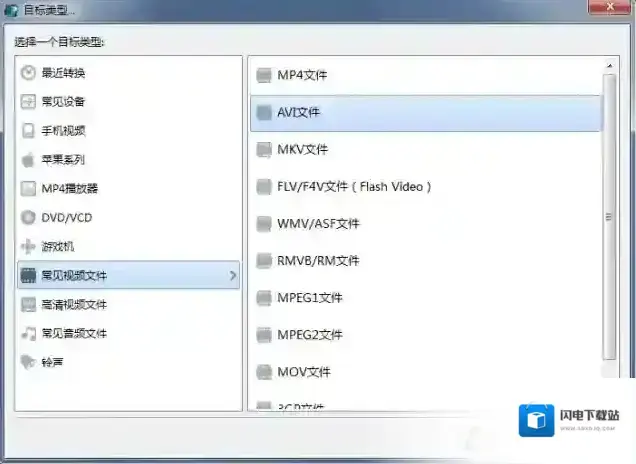Pick MKV文件 from the format list

[x=302, y=149]
